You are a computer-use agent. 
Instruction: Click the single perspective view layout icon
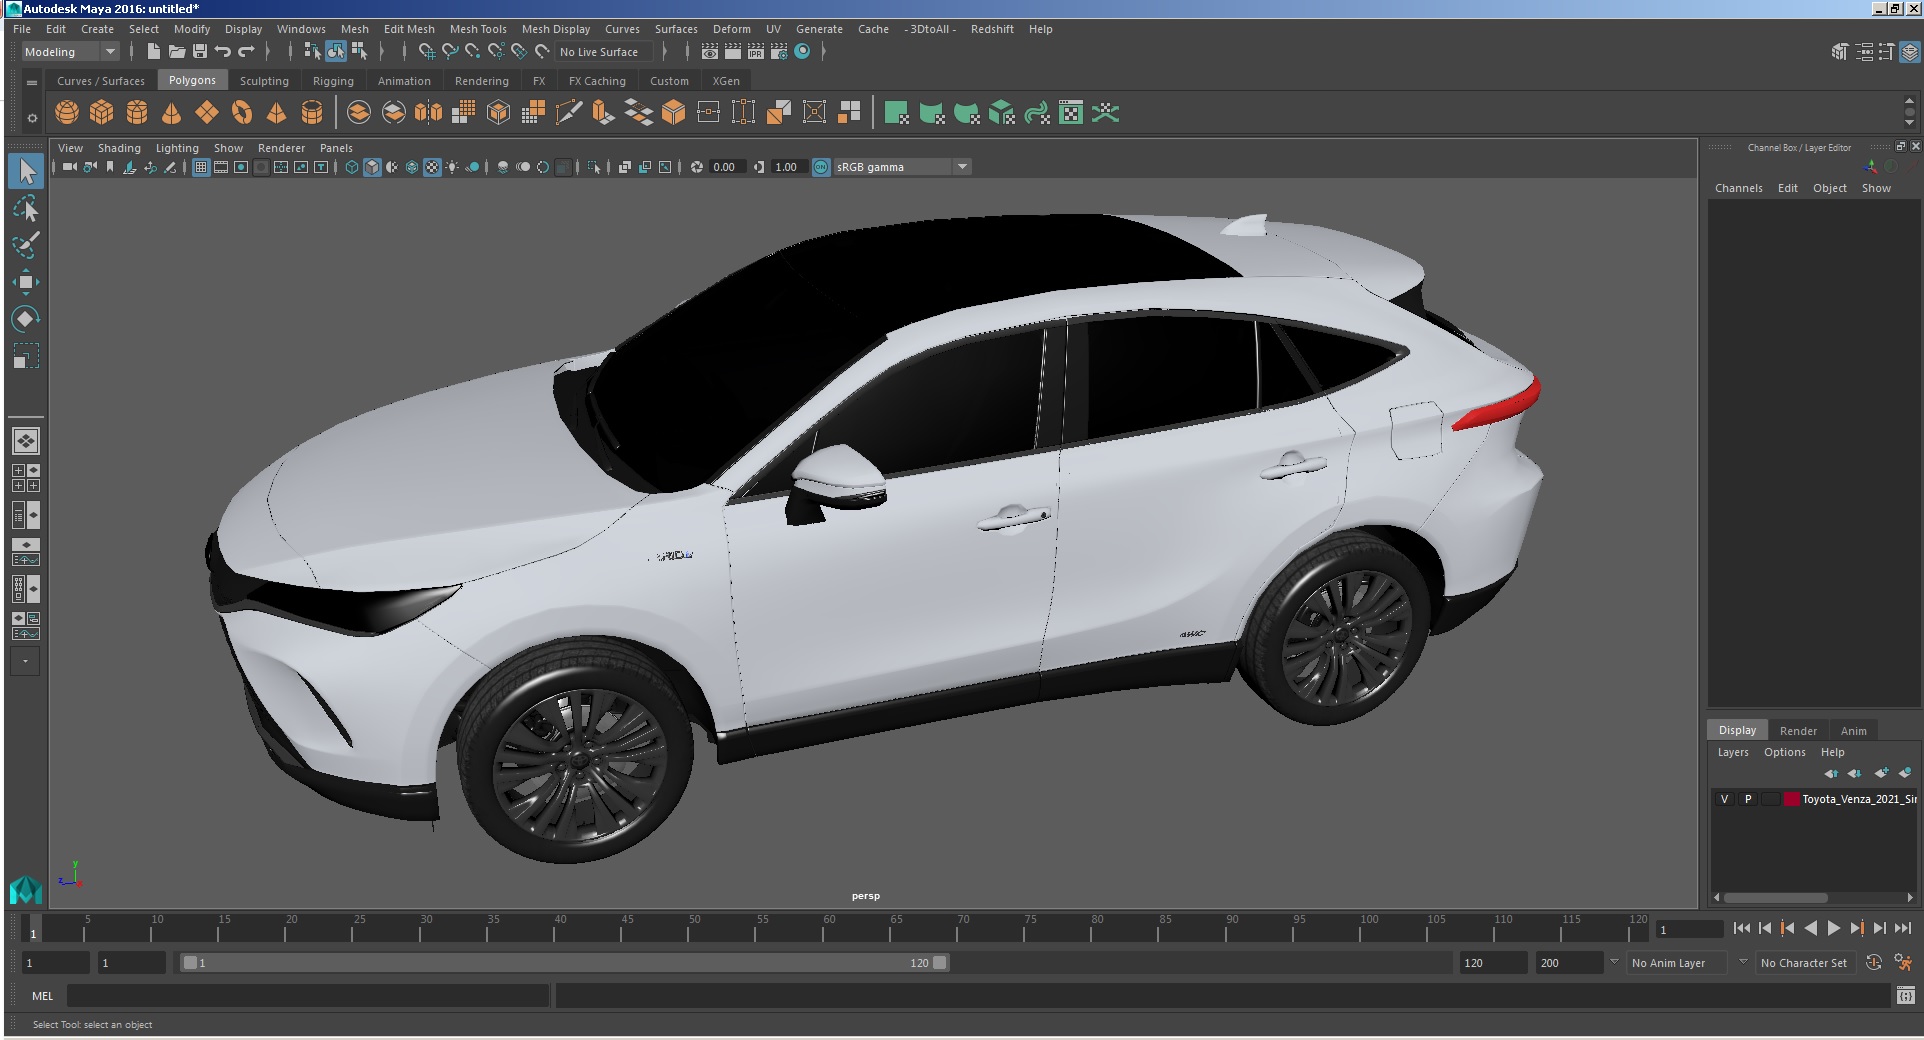click(26, 441)
